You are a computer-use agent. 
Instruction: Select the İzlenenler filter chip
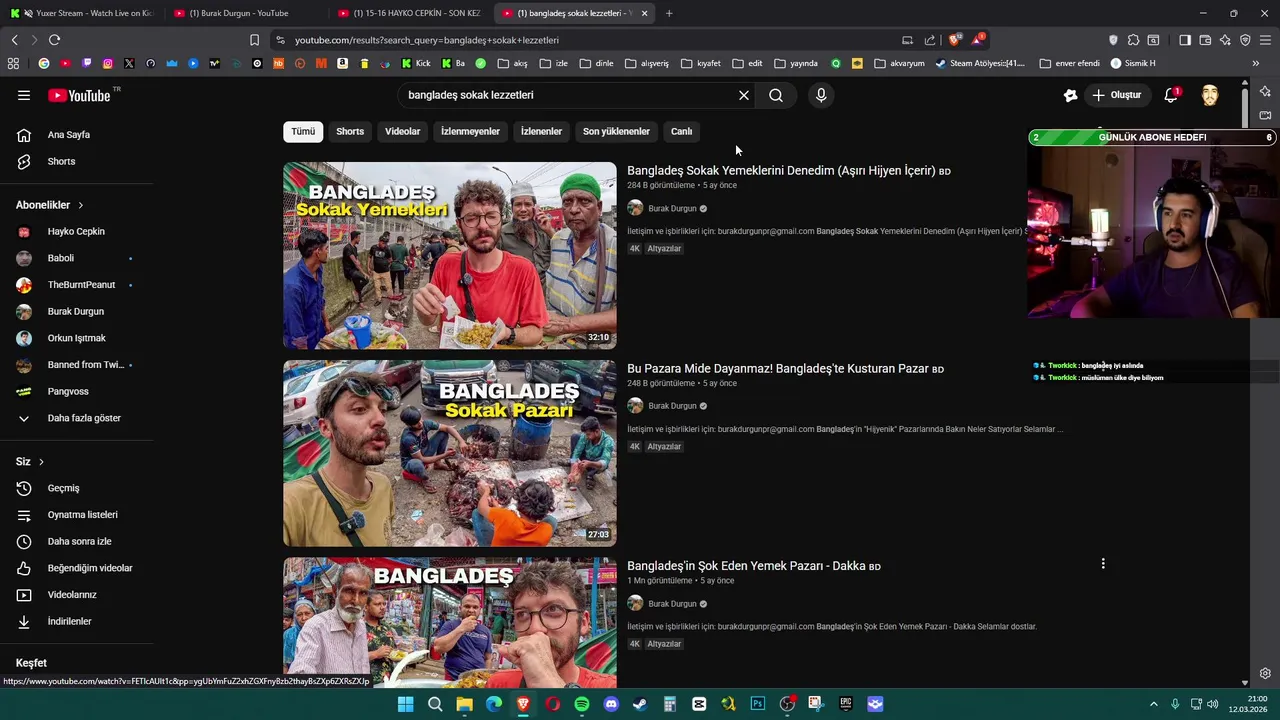click(x=541, y=131)
